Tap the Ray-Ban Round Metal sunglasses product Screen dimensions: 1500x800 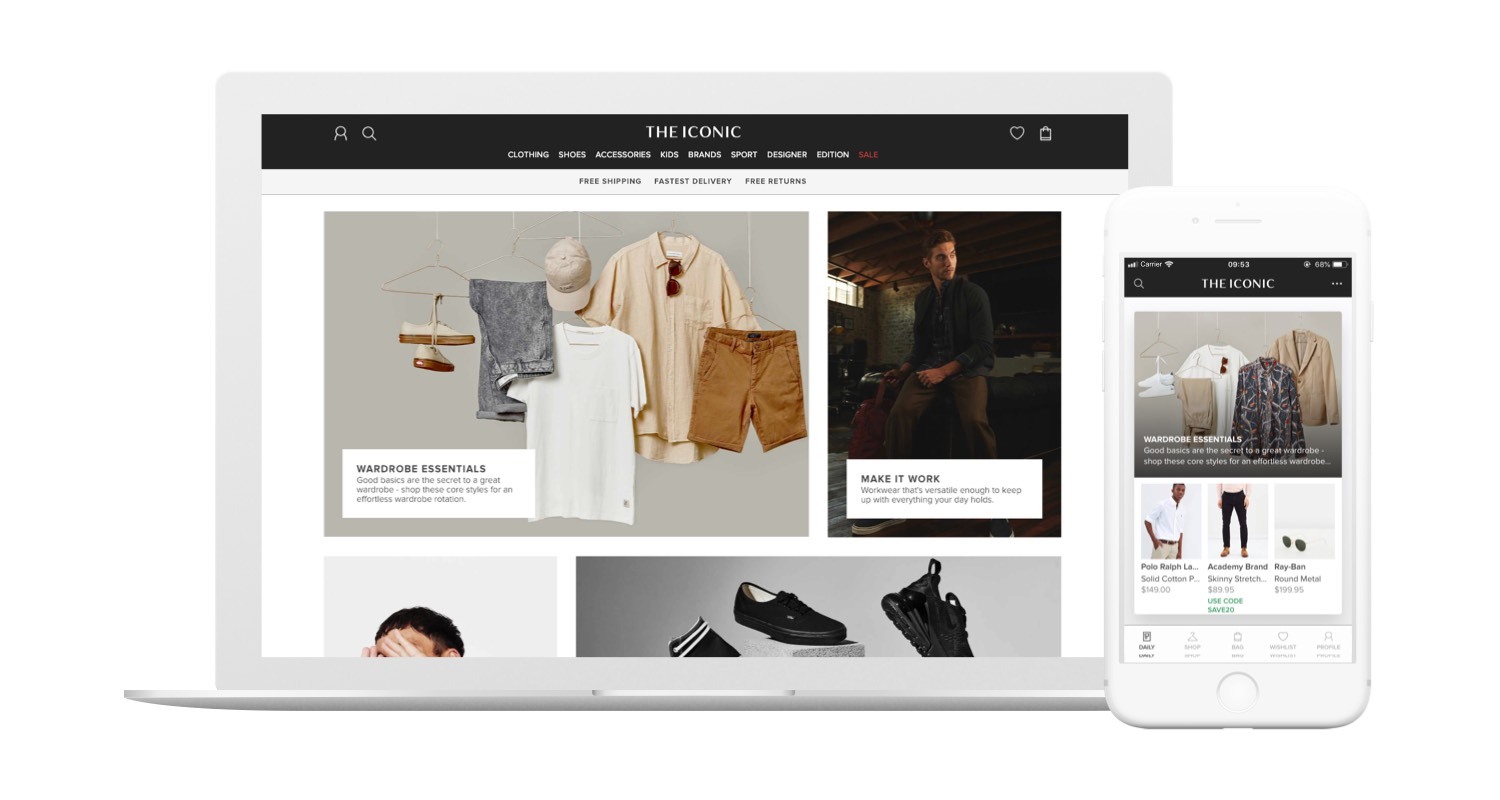coord(1304,540)
